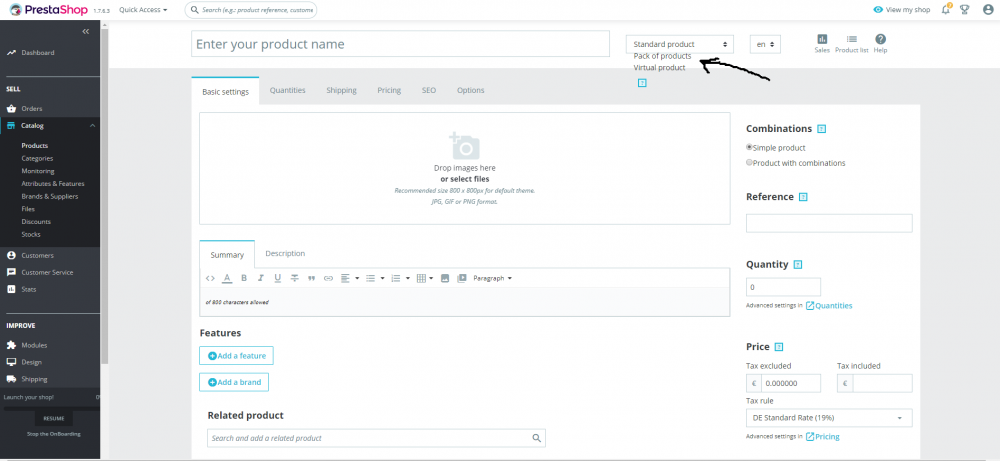1000x461 pixels.
Task: Open help box for Quantity
Action: coord(798,265)
